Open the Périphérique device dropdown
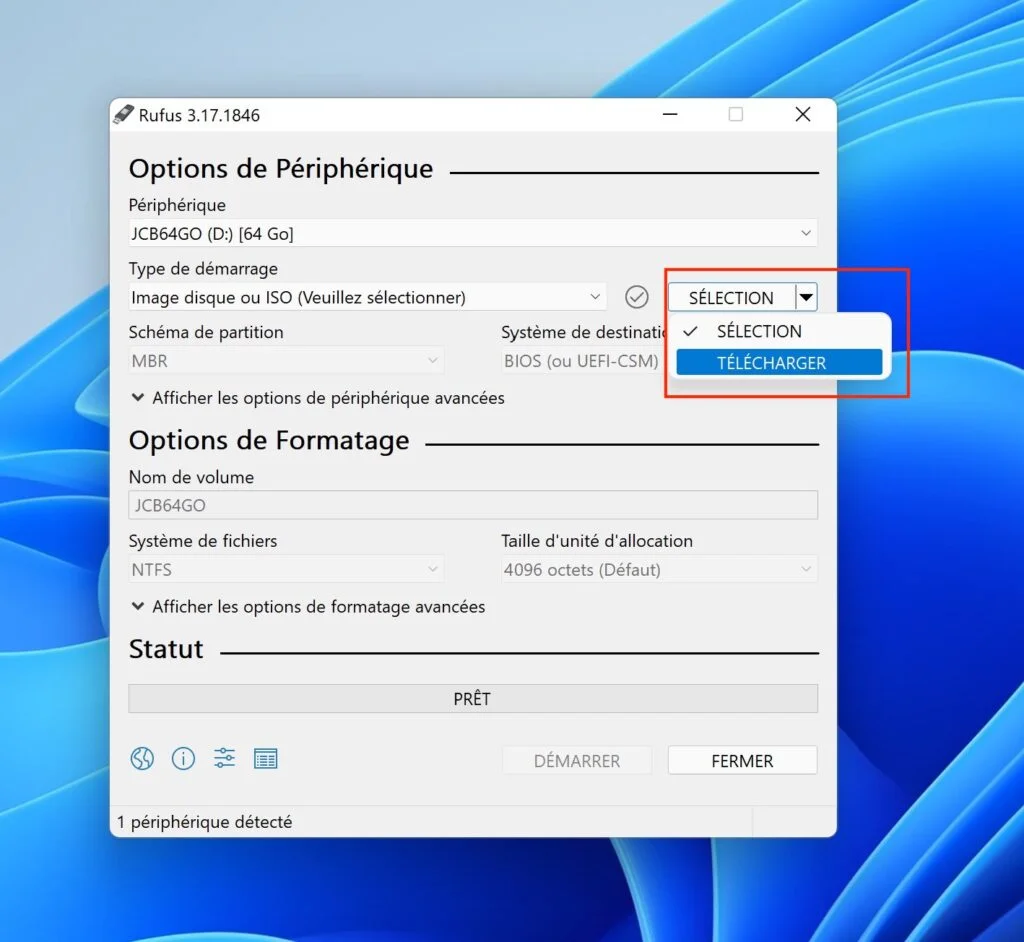1024x942 pixels. point(473,233)
